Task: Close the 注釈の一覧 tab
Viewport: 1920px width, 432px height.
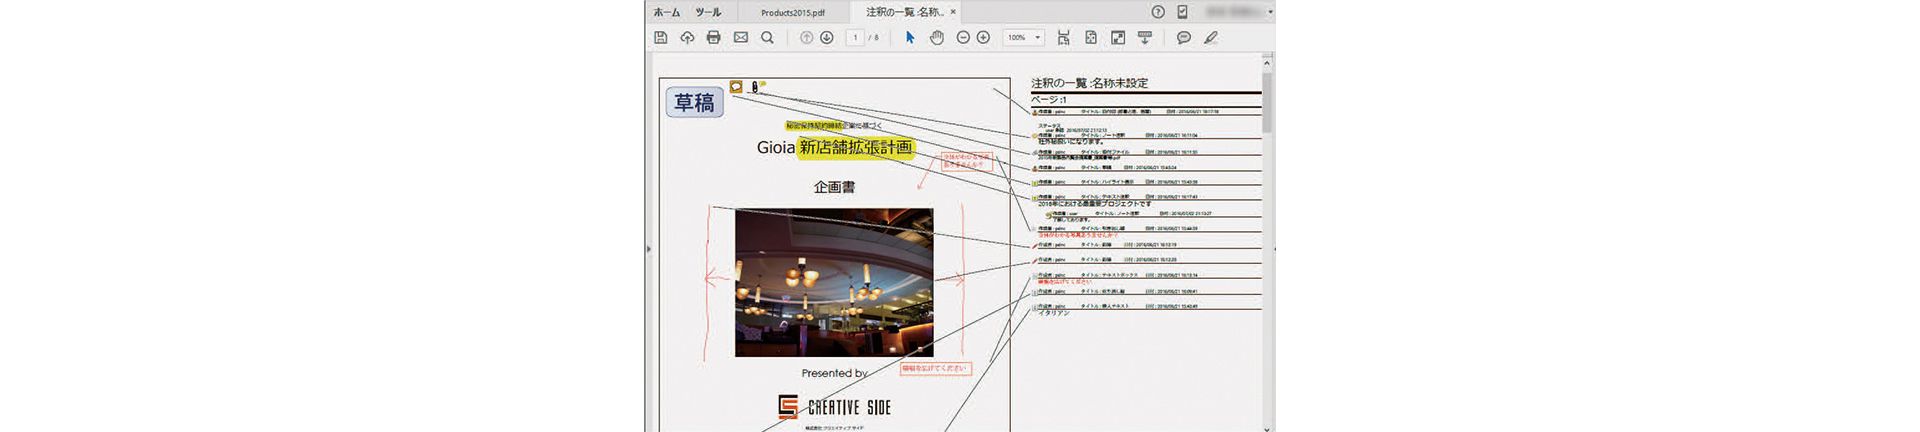Action: 953,12
